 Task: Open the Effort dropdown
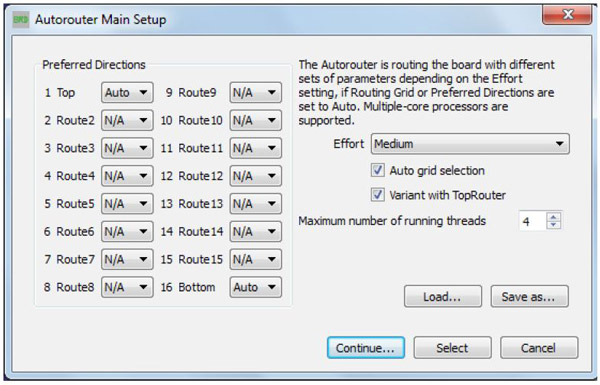[x=470, y=144]
